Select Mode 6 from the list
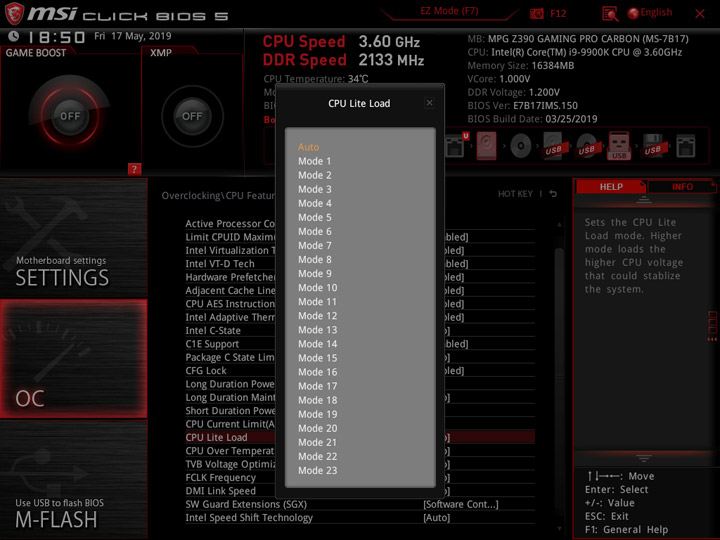The height and width of the screenshot is (540, 720). coord(315,231)
